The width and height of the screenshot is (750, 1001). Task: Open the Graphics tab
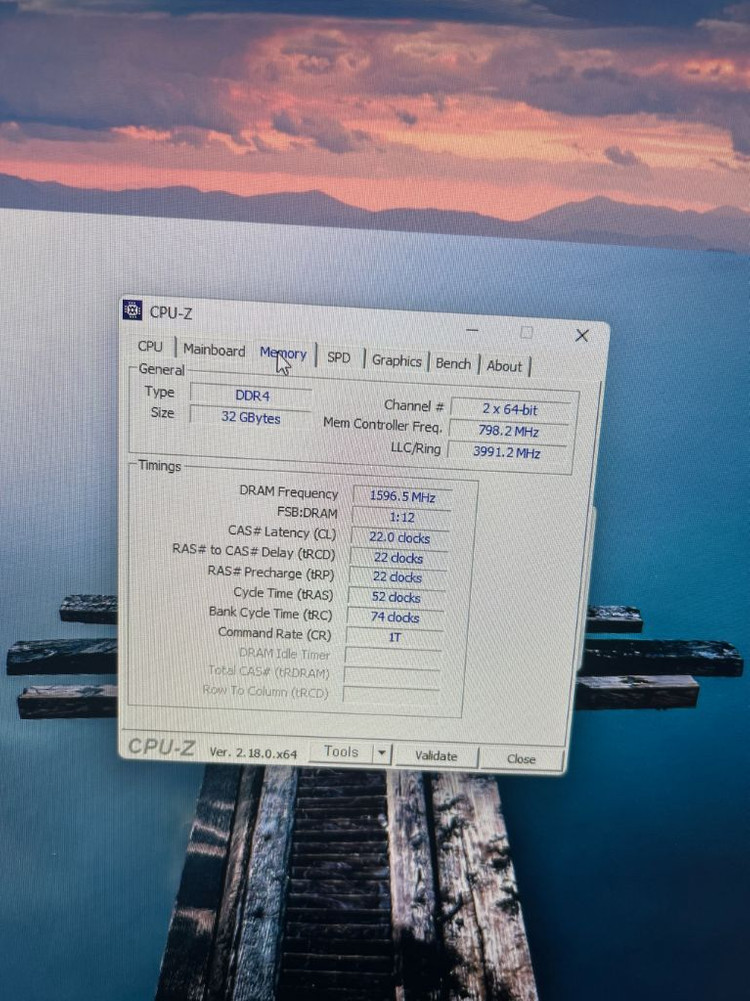[x=397, y=361]
